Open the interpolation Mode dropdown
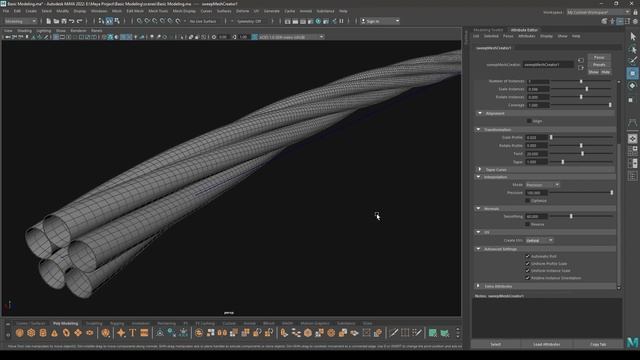The image size is (640, 360). point(542,185)
